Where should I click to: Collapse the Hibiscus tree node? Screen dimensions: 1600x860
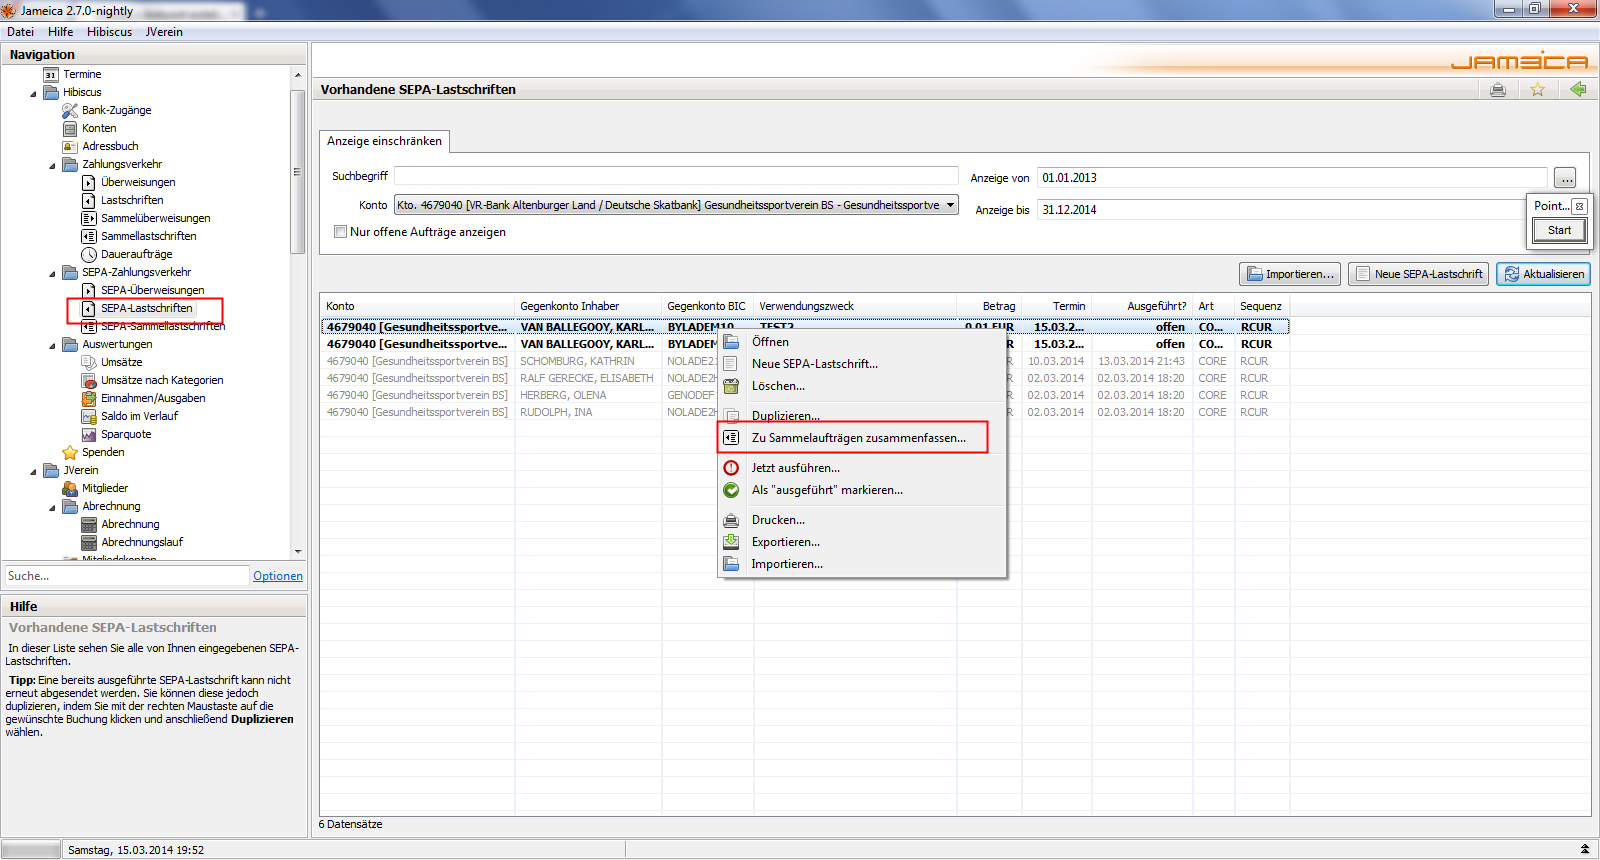pos(33,93)
